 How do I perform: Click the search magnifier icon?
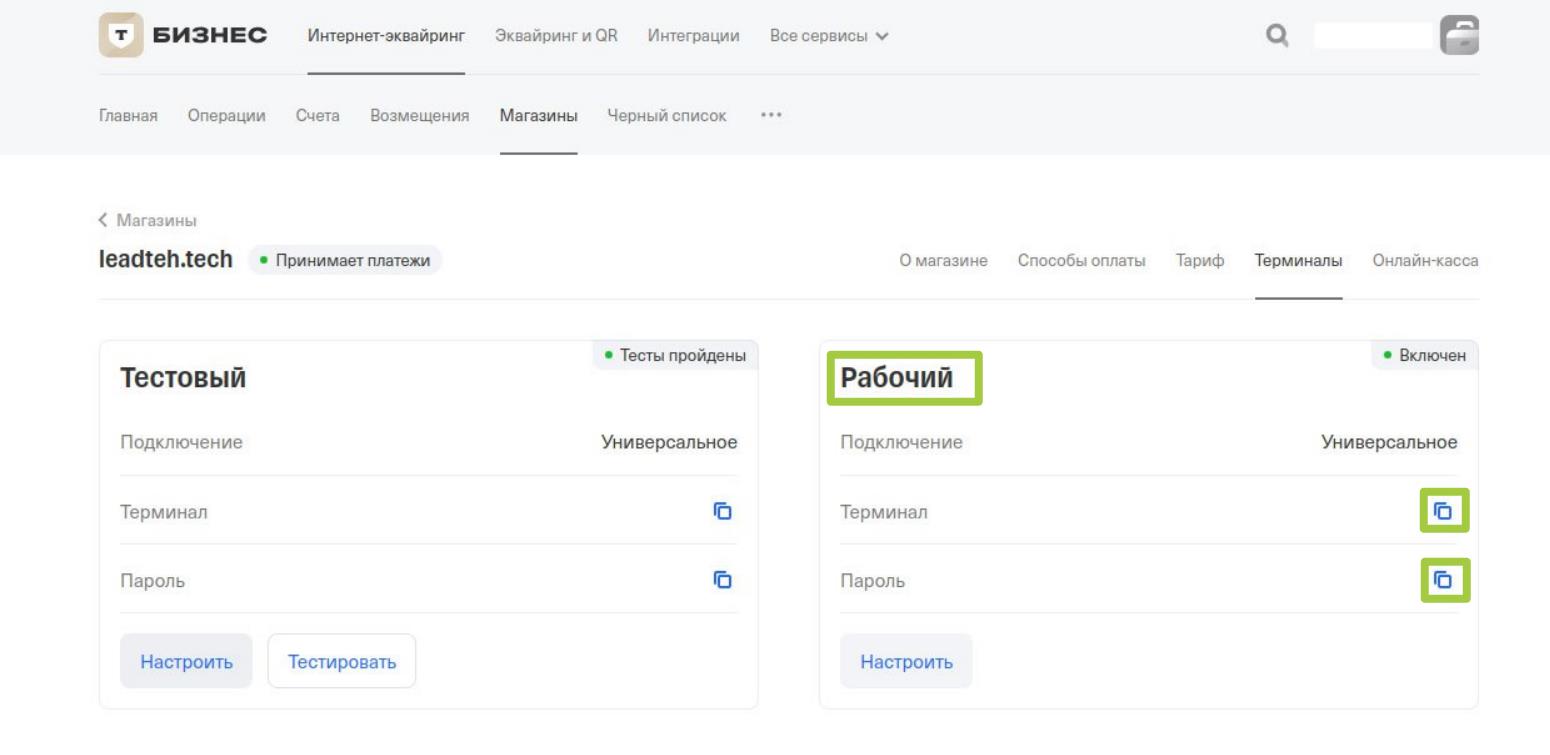tap(1276, 36)
